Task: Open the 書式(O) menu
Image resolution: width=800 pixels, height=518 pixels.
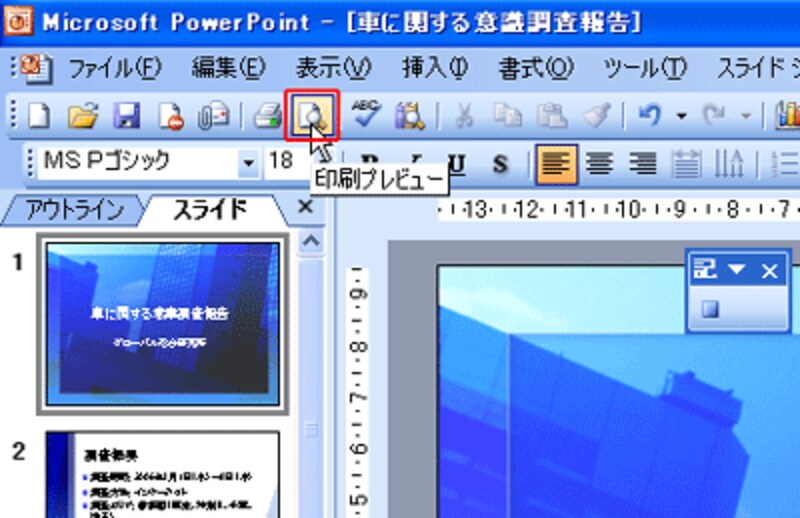Action: [536, 68]
